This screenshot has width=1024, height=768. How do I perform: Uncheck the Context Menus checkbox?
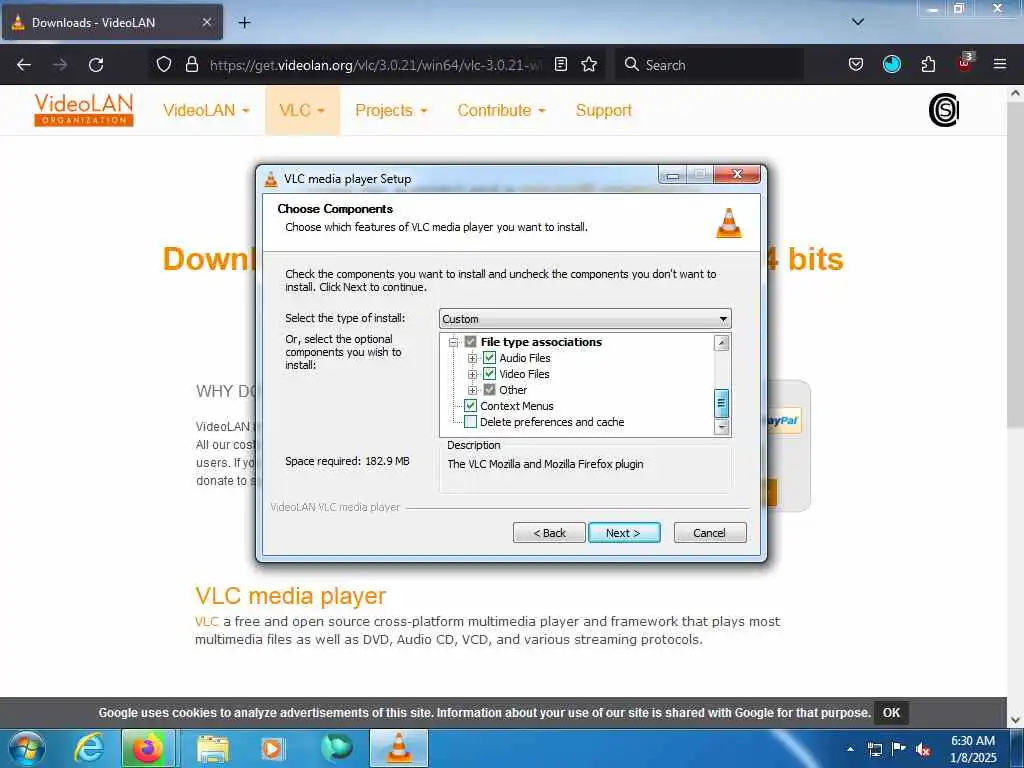(470, 406)
